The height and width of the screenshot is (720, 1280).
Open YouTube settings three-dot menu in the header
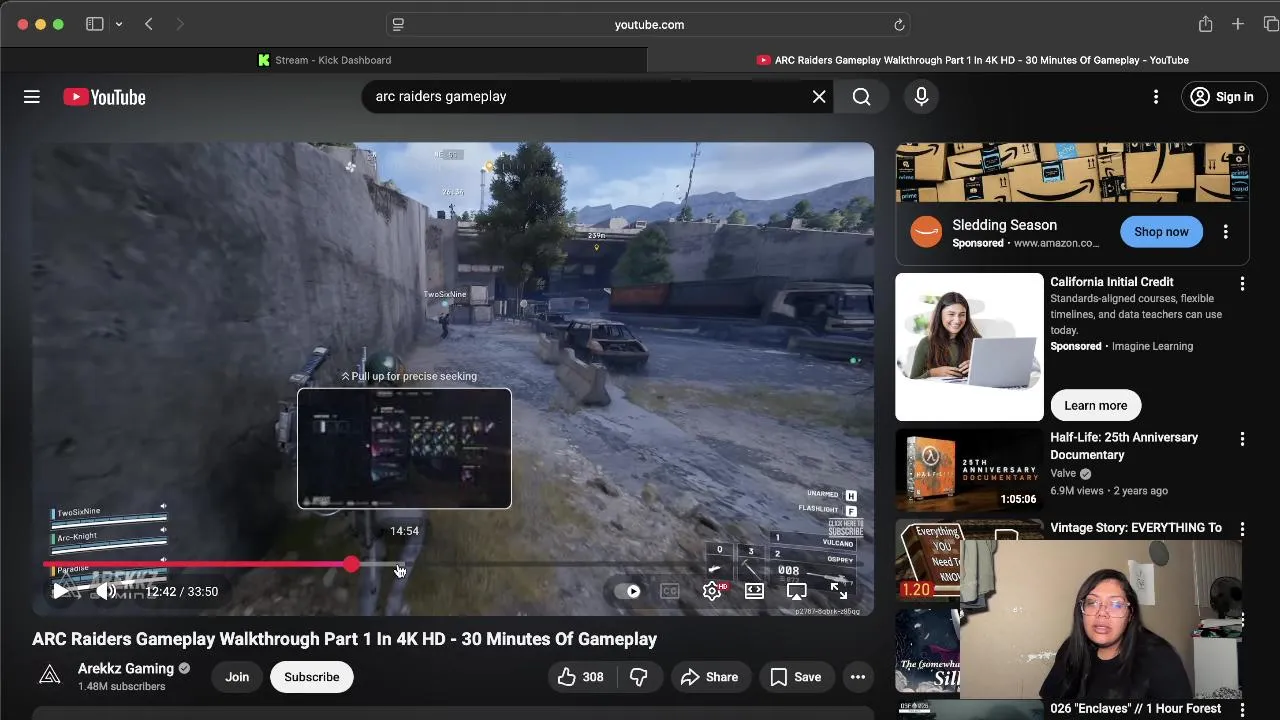(x=1156, y=97)
